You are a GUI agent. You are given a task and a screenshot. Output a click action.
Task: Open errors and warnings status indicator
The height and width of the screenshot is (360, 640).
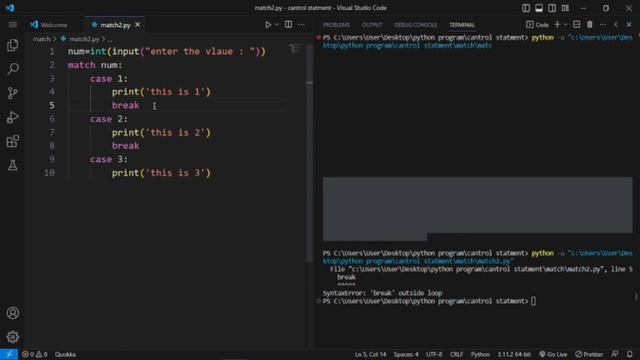point(35,354)
